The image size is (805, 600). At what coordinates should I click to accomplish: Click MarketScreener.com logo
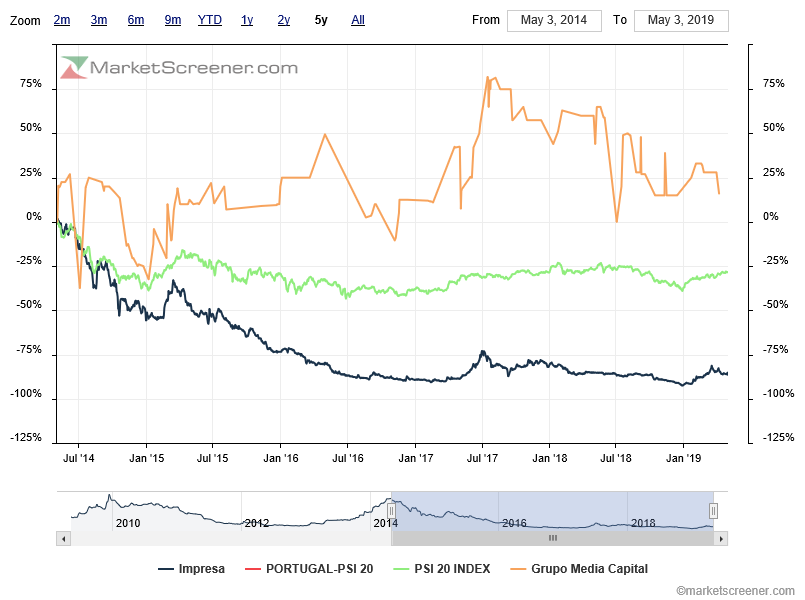pos(179,67)
